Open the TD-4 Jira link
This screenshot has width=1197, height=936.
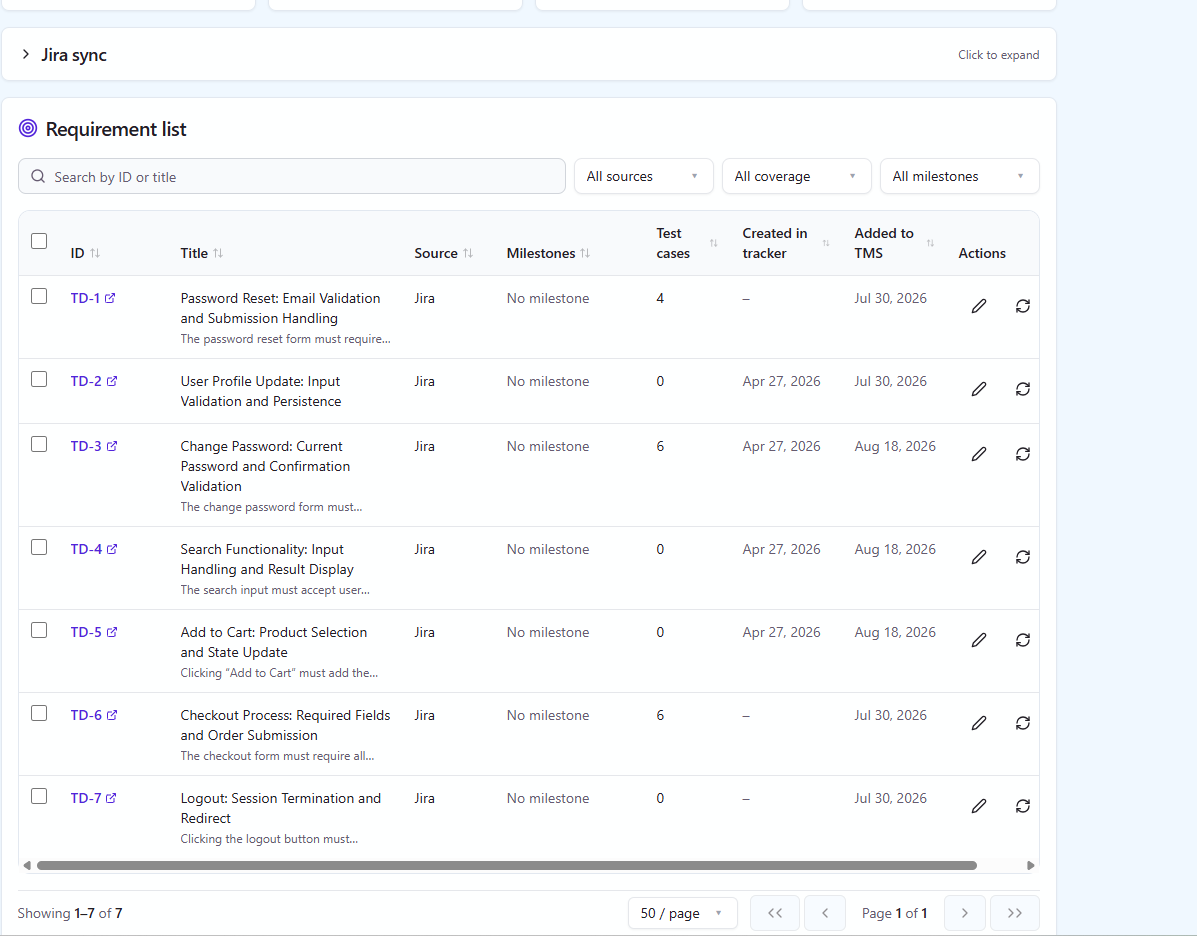[x=94, y=550]
